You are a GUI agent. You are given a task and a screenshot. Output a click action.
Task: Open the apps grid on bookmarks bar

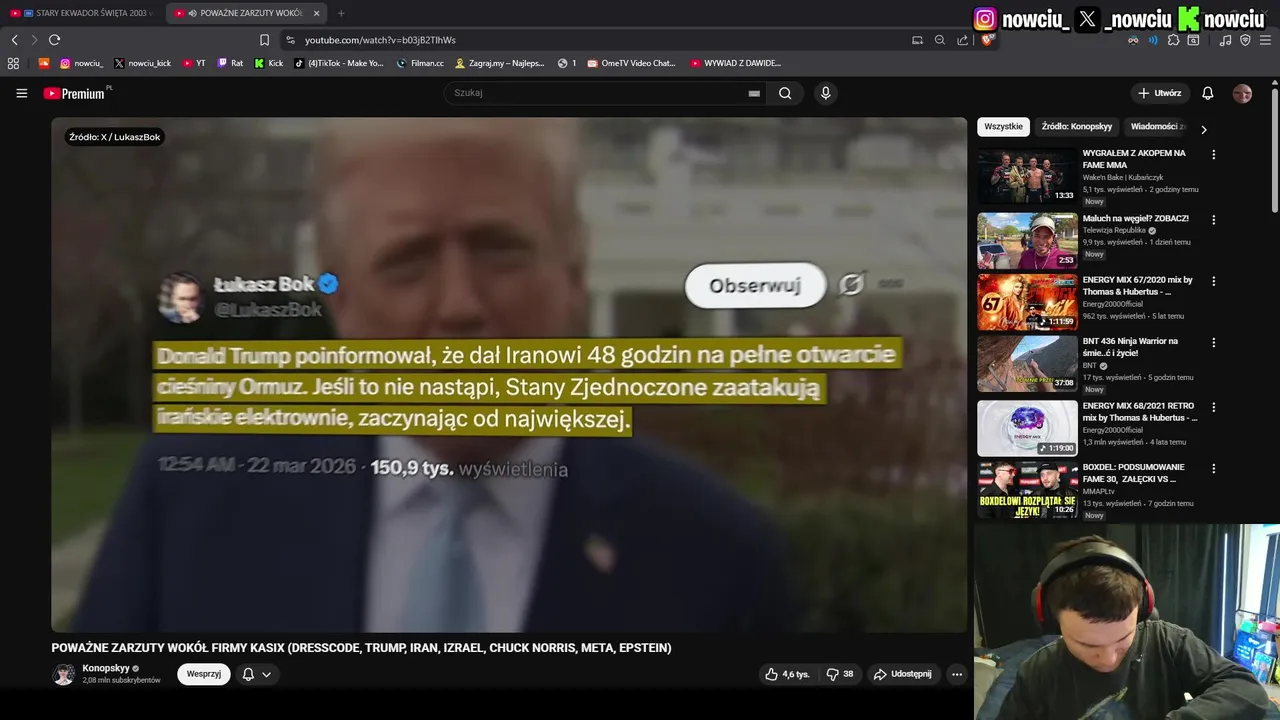click(13, 63)
